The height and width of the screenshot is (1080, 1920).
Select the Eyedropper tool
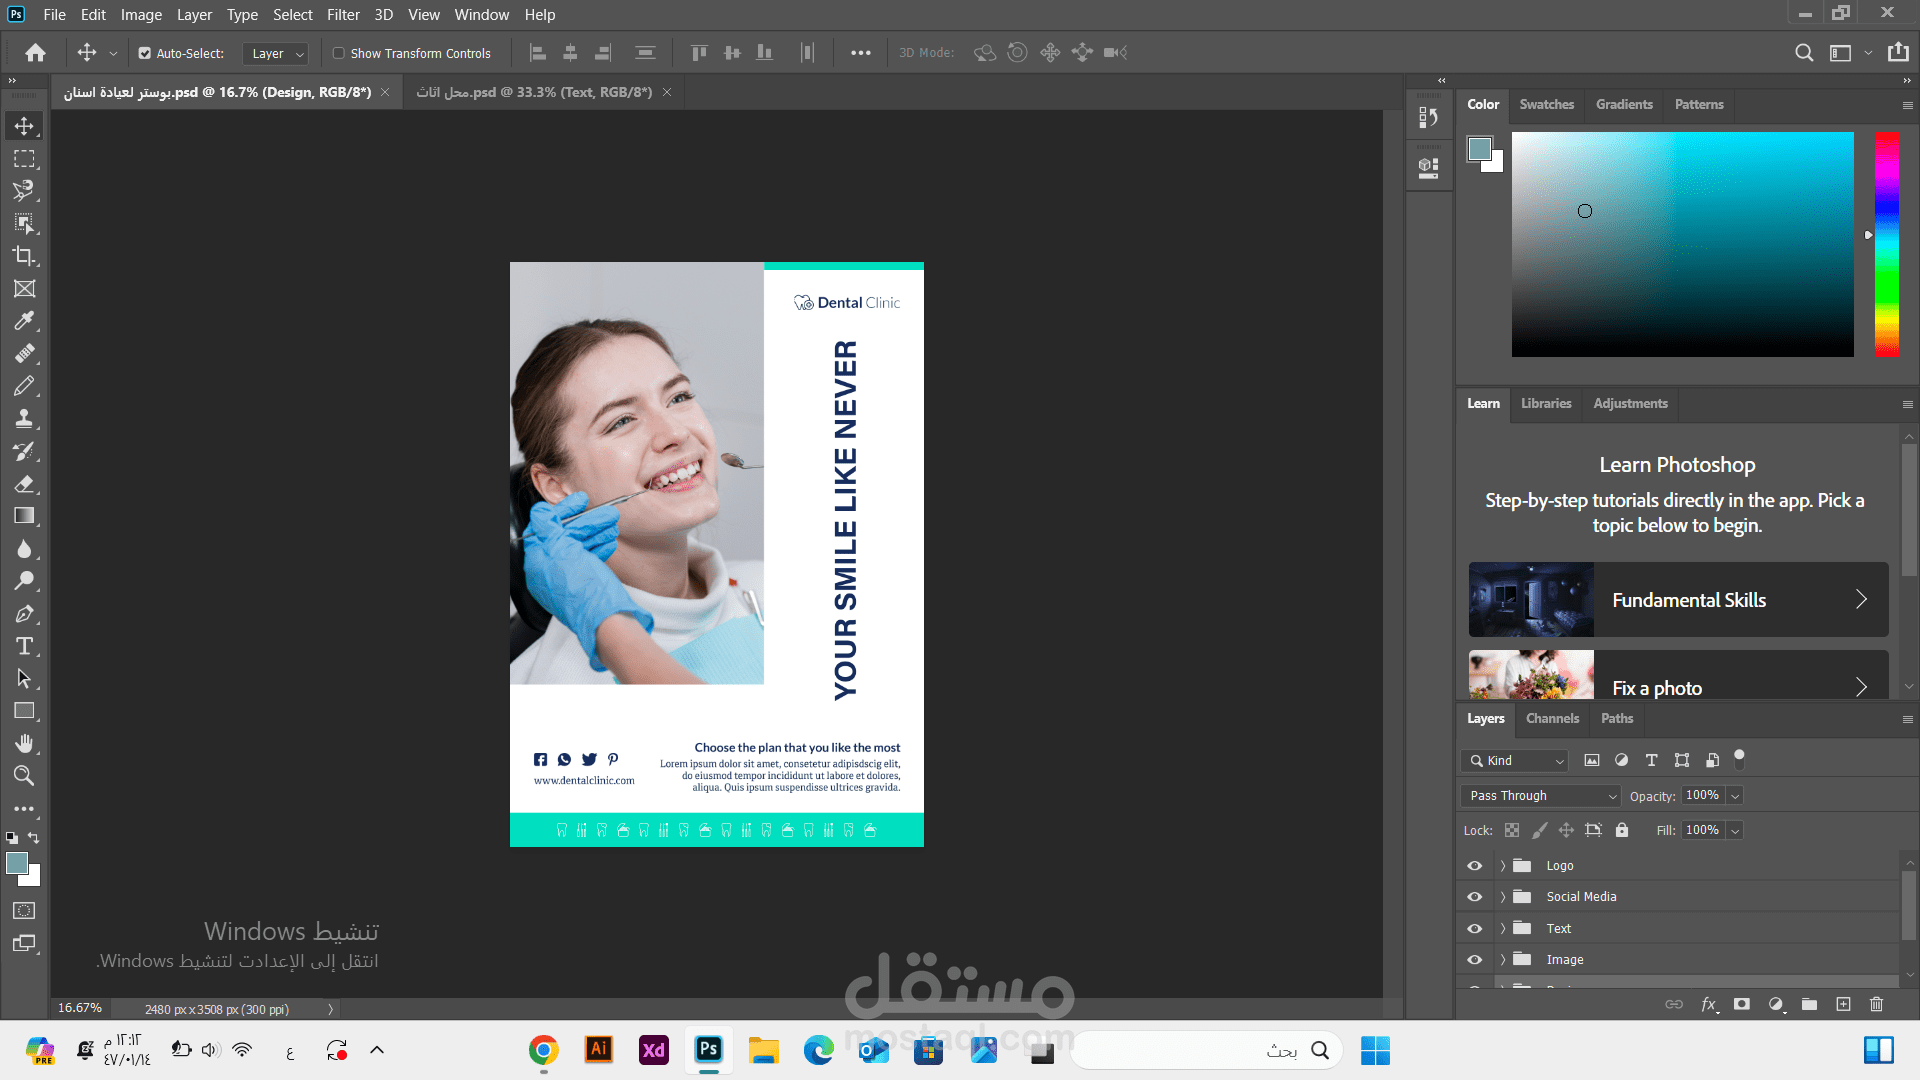(x=24, y=321)
